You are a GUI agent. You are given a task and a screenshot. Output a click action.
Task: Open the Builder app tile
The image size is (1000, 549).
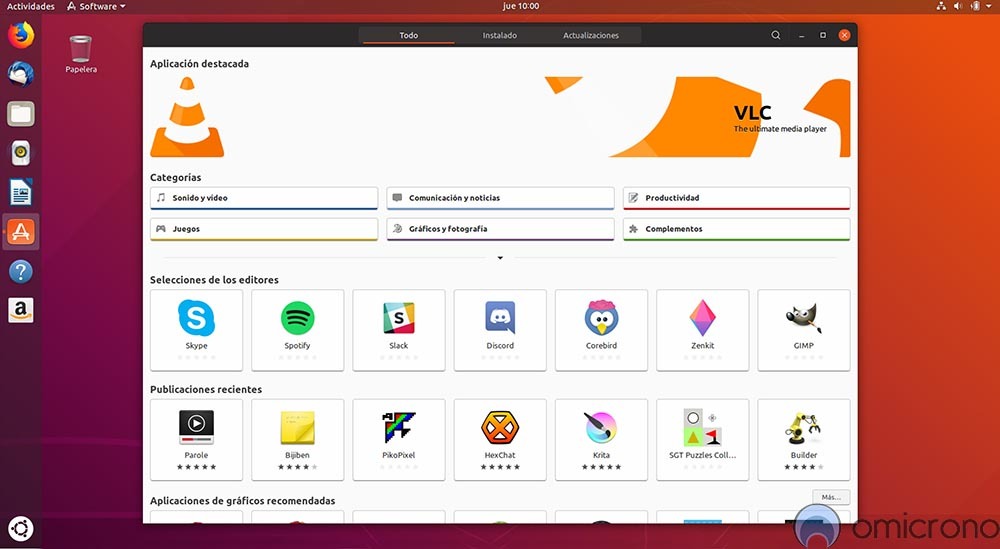pos(804,440)
